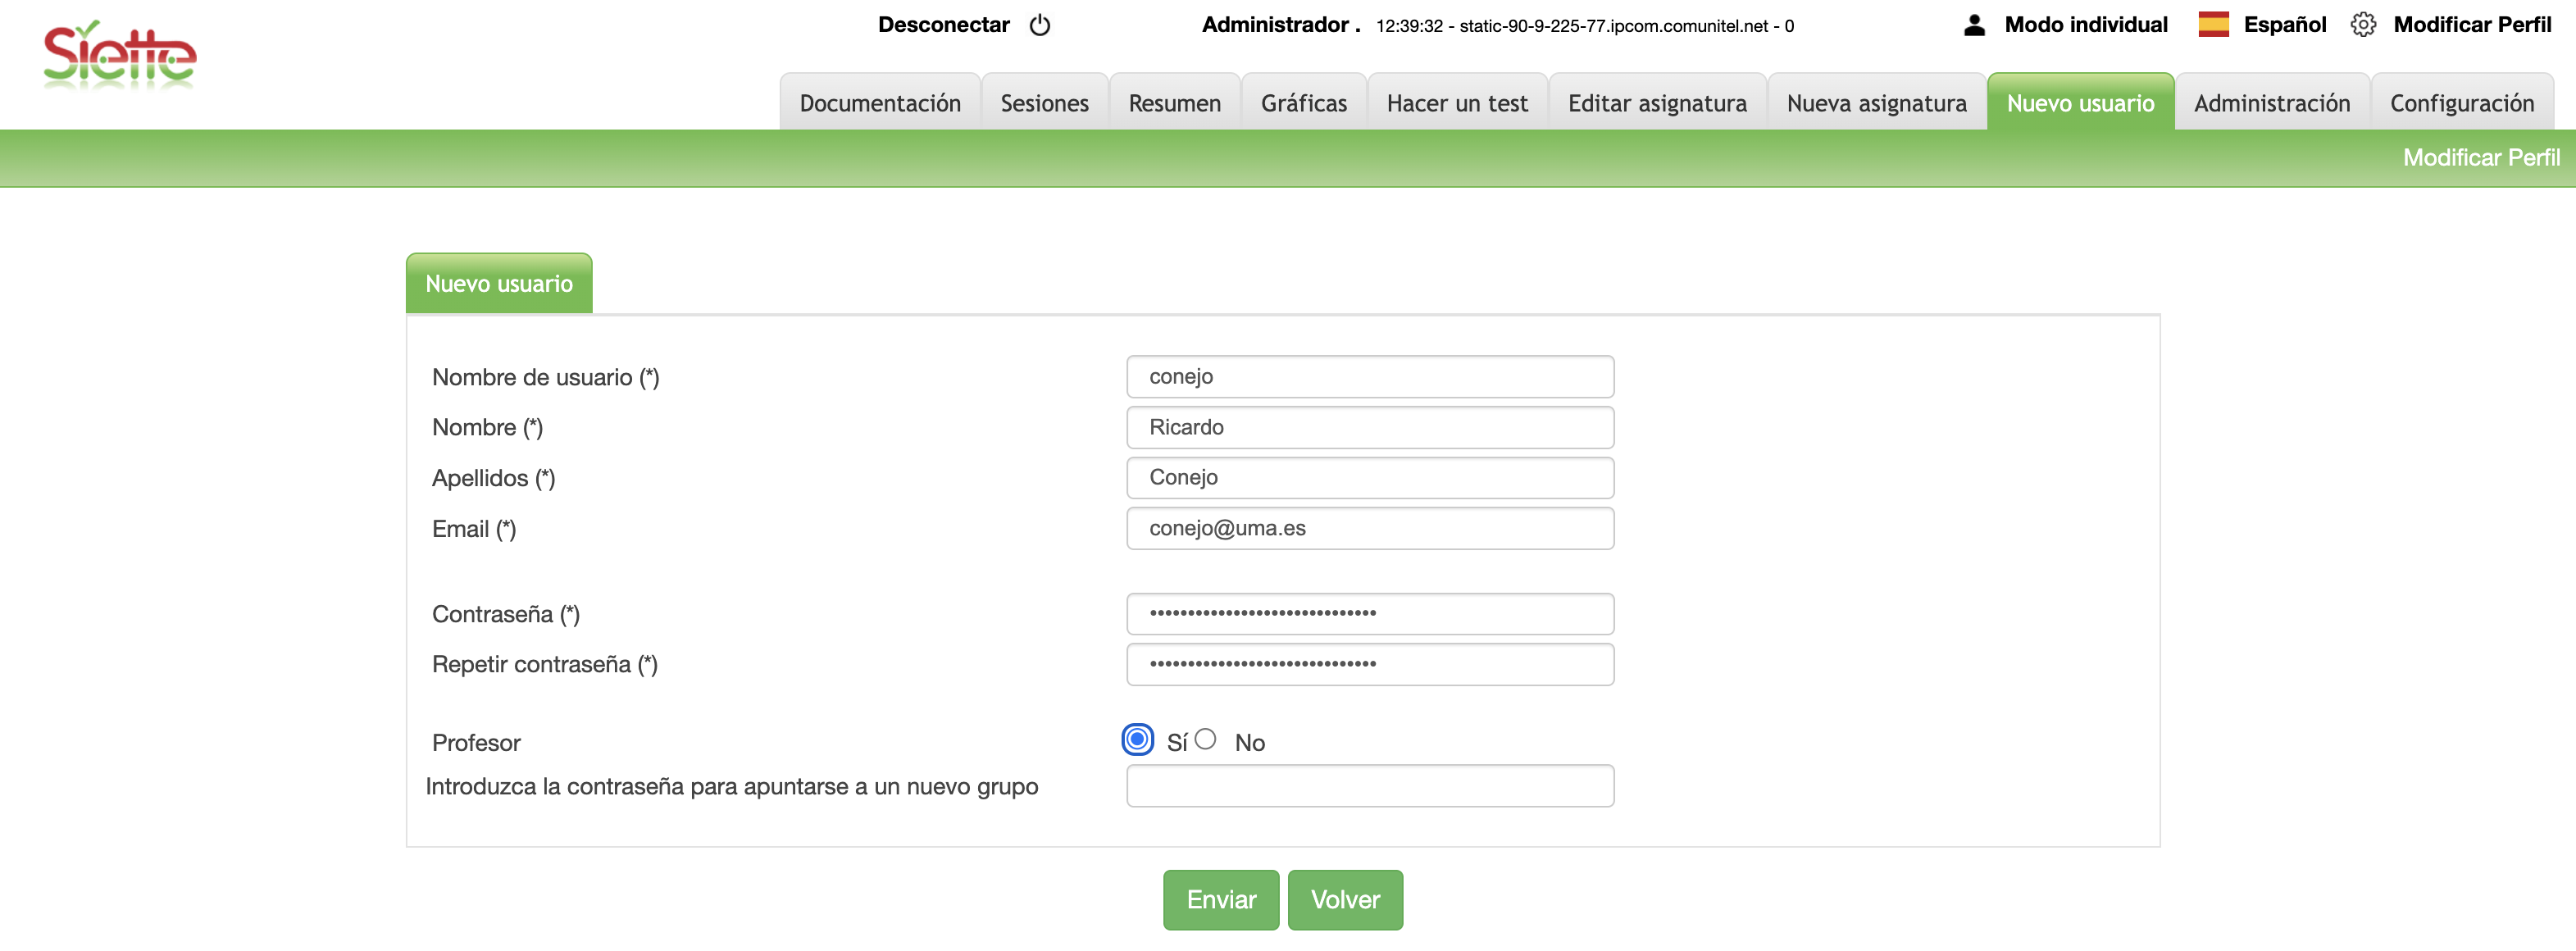Click the new group password field
This screenshot has width=2576, height=951.
point(1369,786)
